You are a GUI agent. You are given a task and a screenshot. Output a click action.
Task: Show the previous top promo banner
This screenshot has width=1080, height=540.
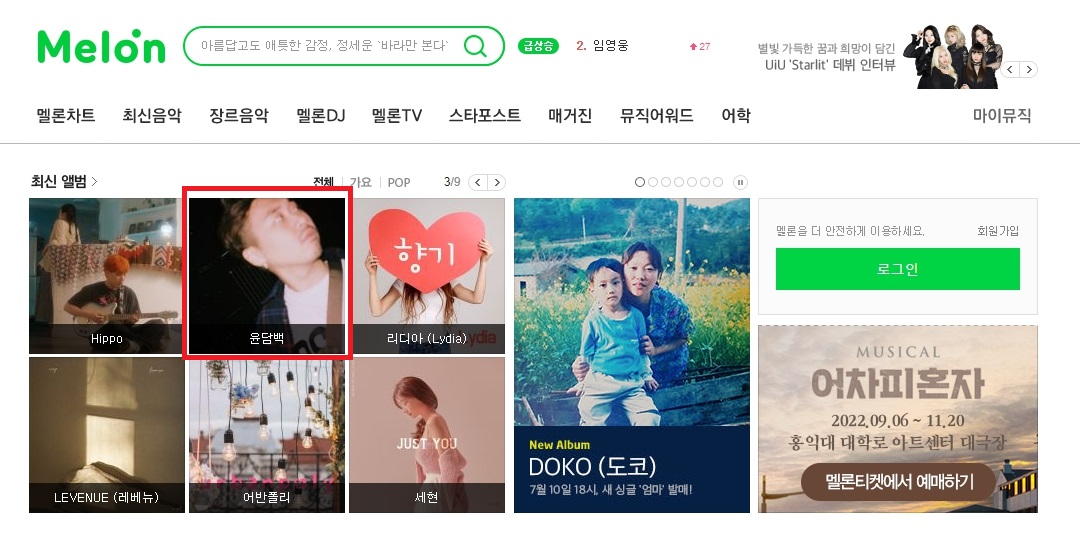[1010, 70]
